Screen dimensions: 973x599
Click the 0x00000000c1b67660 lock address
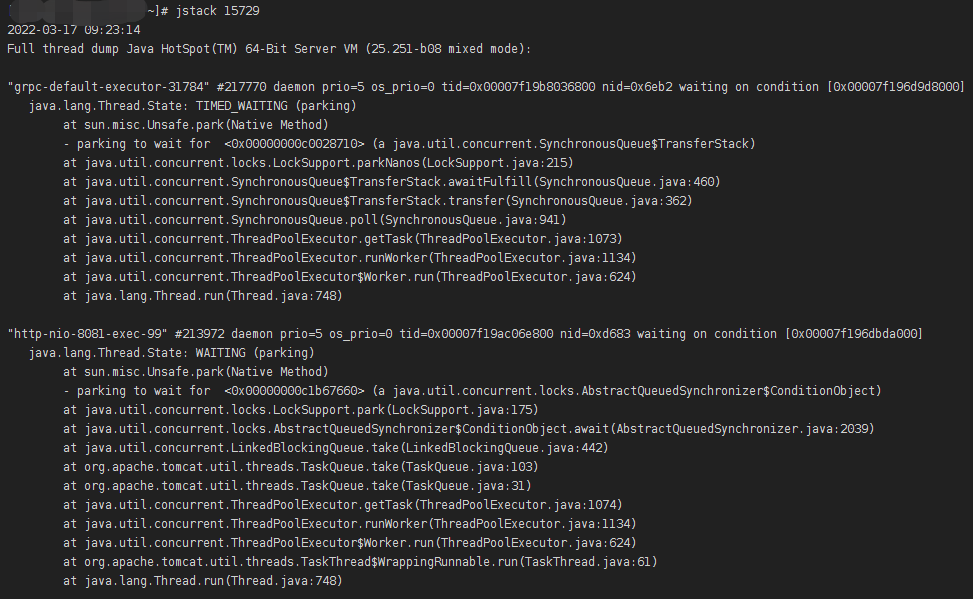click(x=294, y=391)
